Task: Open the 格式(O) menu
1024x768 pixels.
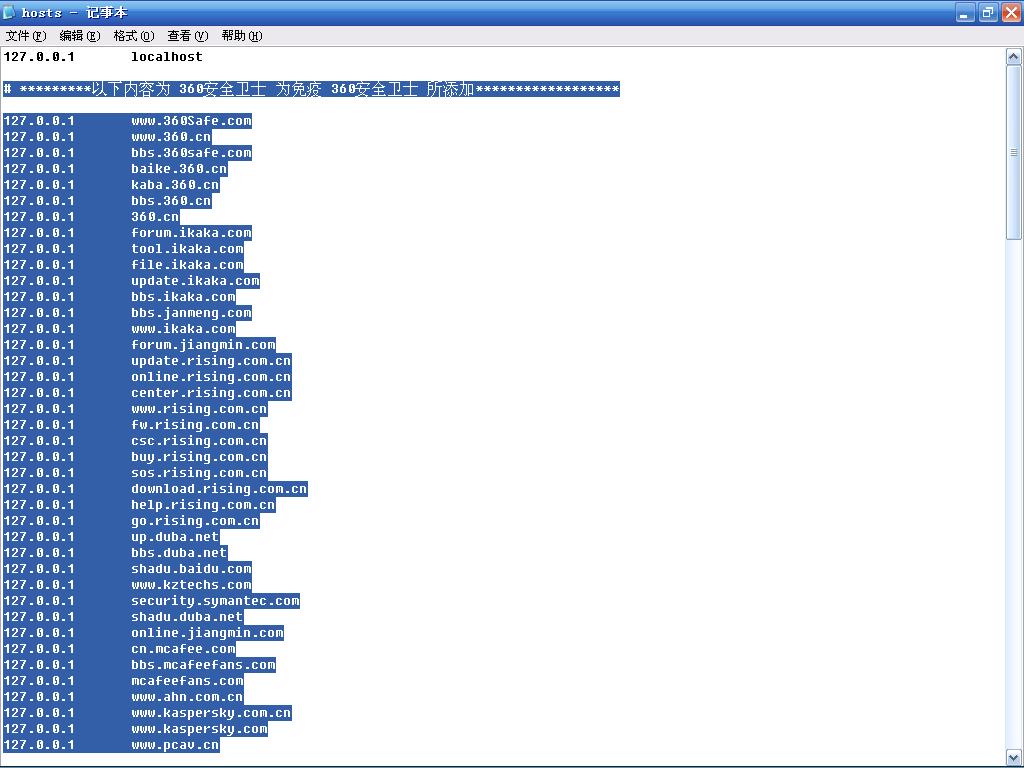Action: pos(134,36)
